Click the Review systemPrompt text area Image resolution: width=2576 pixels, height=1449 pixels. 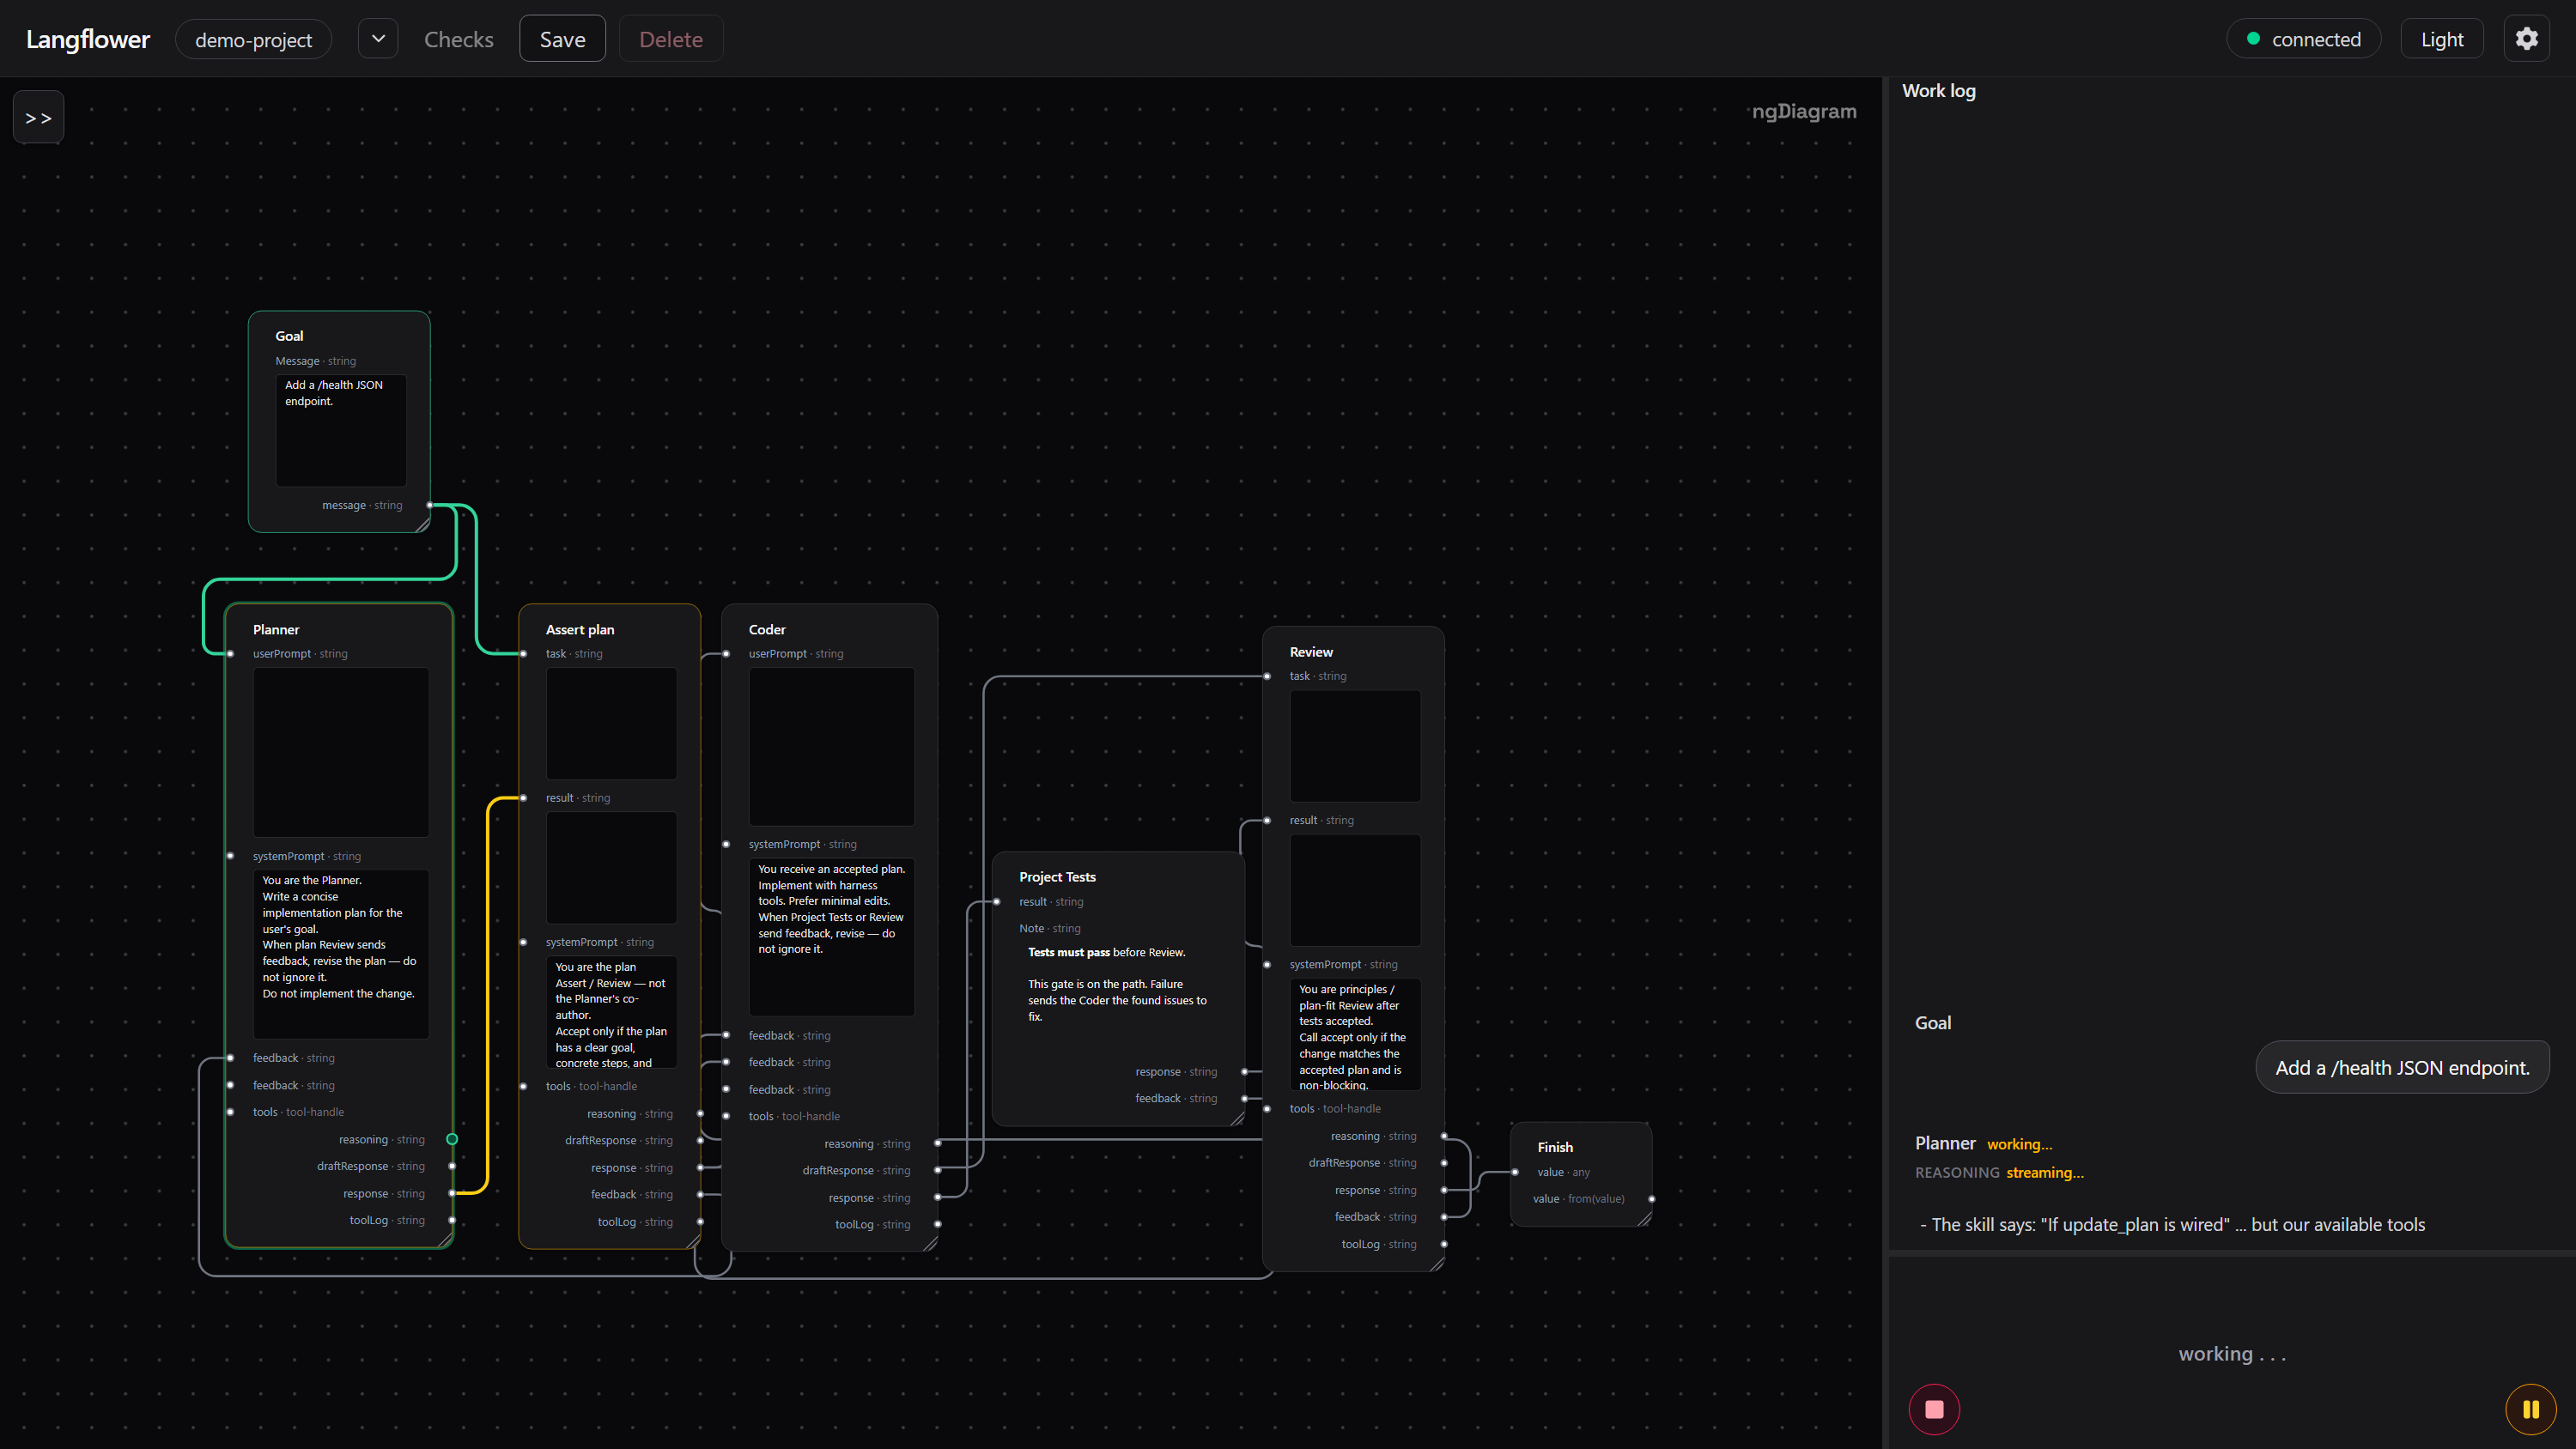tap(1355, 1034)
